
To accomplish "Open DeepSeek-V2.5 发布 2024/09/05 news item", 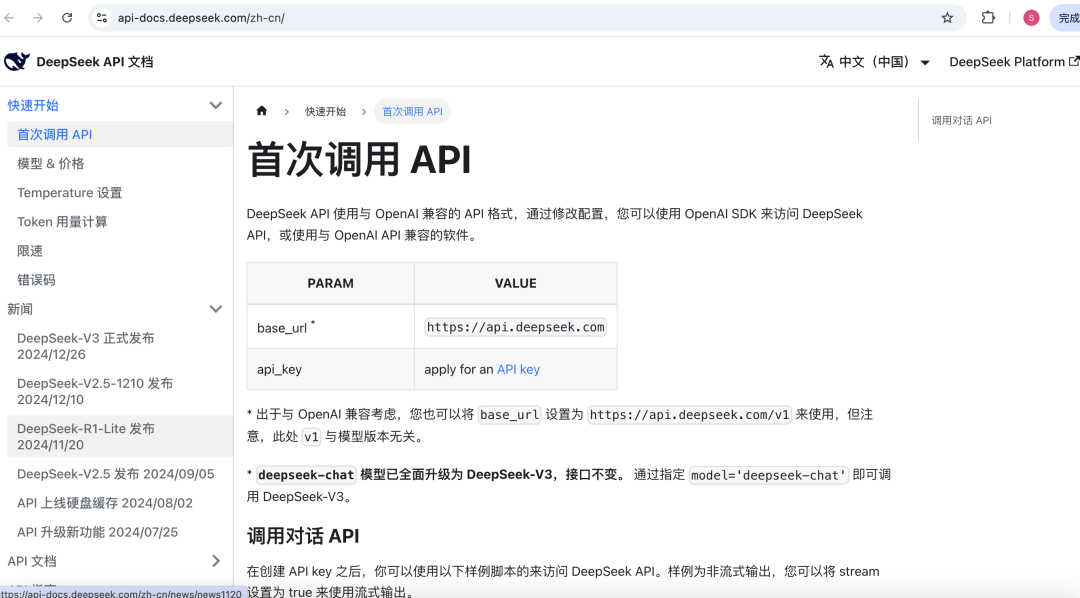I will click(120, 474).
